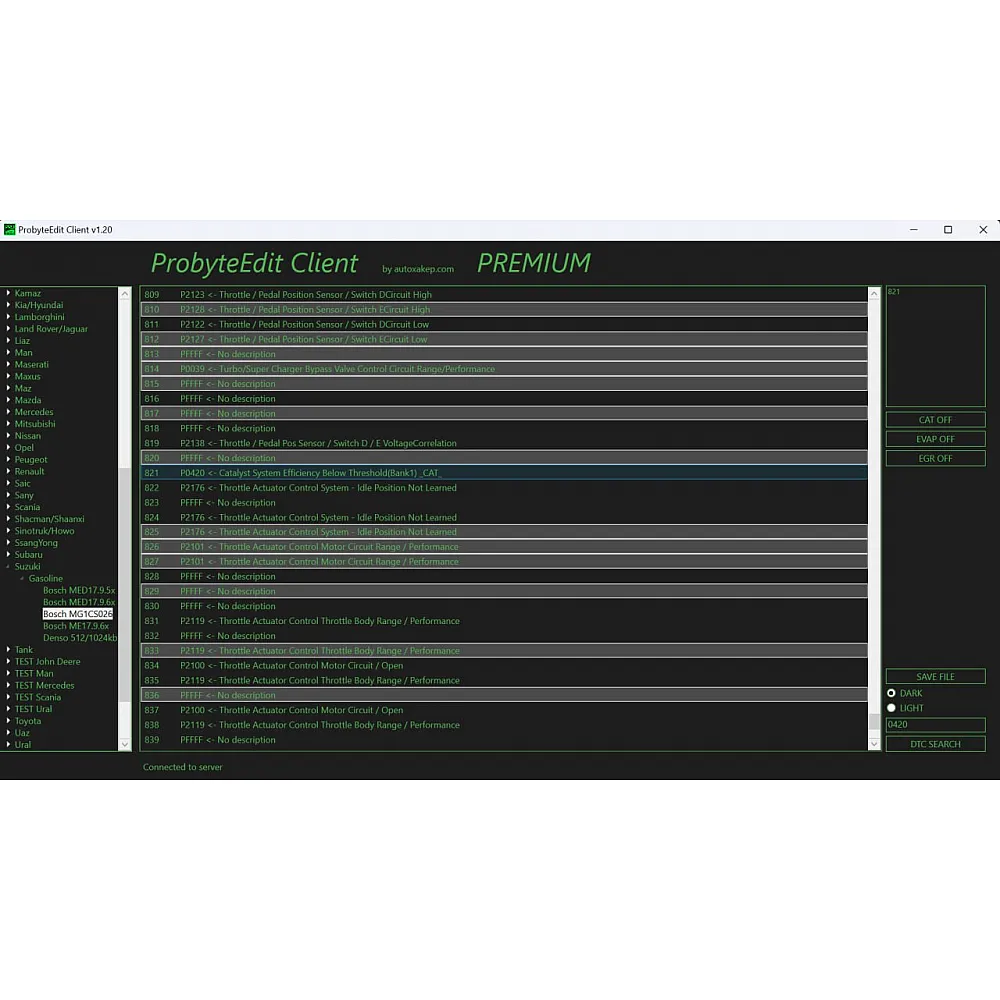1000x1000 pixels.
Task: Click the DTC list scroll-down arrow
Action: coord(874,744)
